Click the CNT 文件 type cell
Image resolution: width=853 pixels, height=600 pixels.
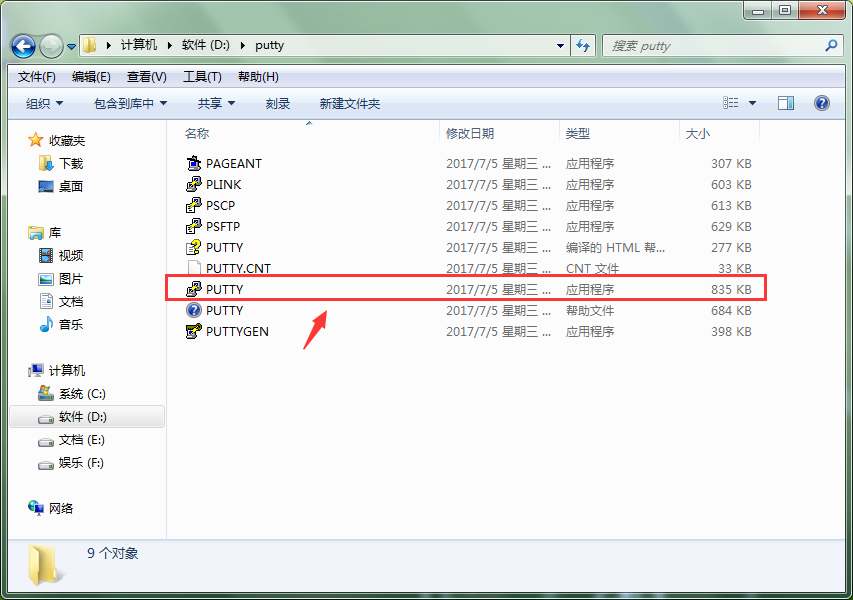tap(592, 268)
